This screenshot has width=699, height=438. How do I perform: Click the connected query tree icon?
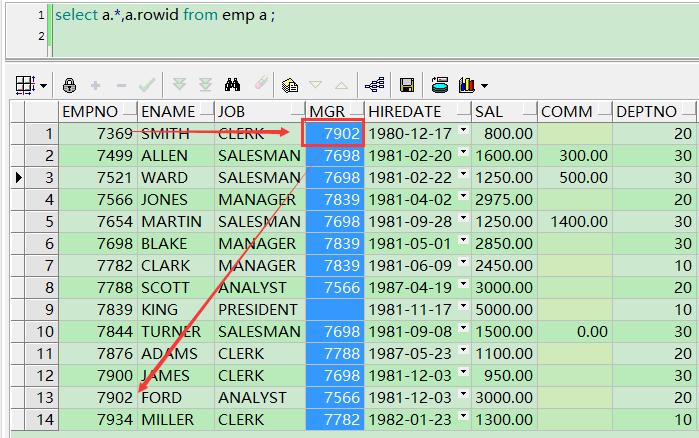point(375,85)
